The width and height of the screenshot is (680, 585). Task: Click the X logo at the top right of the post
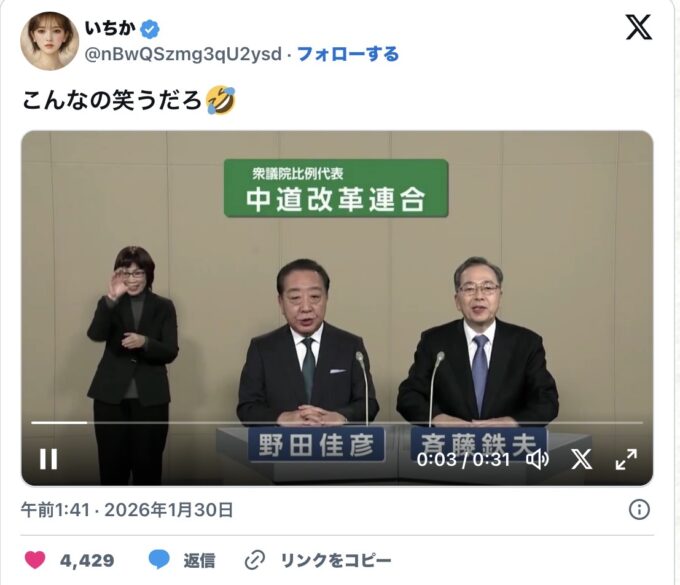point(638,27)
